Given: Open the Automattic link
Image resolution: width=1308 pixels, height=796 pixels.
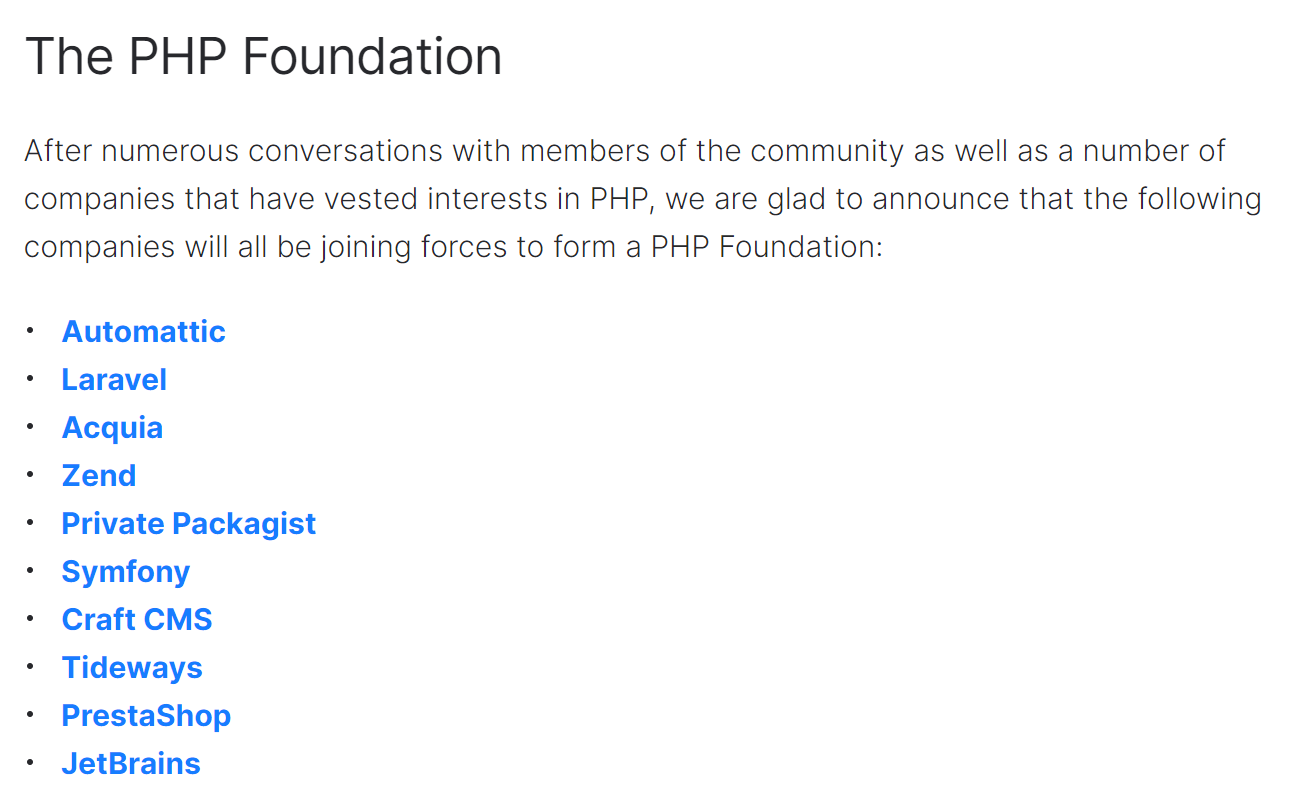Looking at the screenshot, I should pyautogui.click(x=143, y=332).
